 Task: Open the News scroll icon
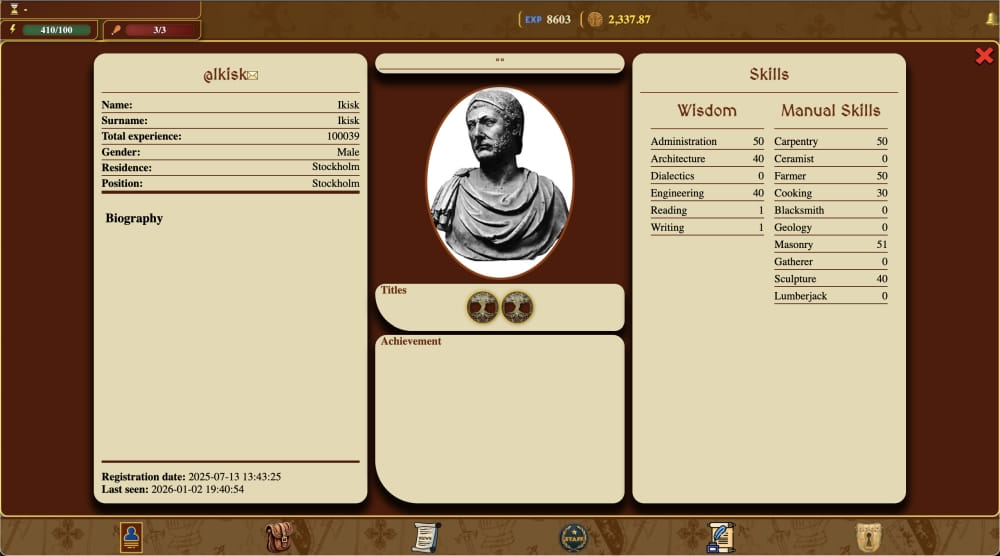pos(426,537)
